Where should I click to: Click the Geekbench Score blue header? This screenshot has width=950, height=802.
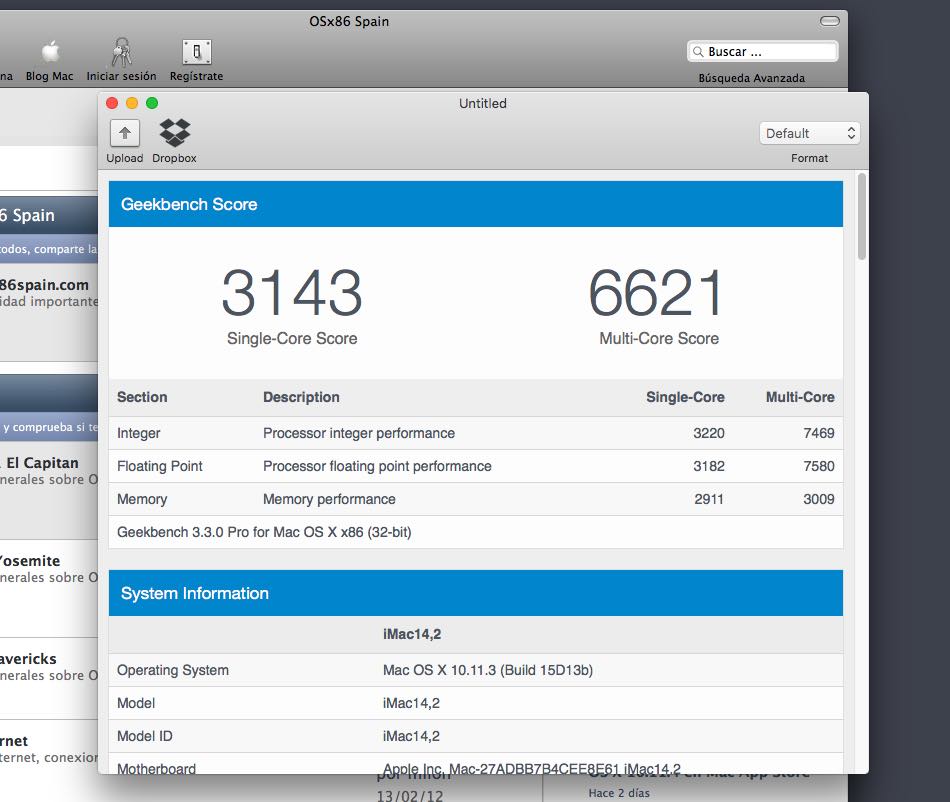tap(476, 204)
